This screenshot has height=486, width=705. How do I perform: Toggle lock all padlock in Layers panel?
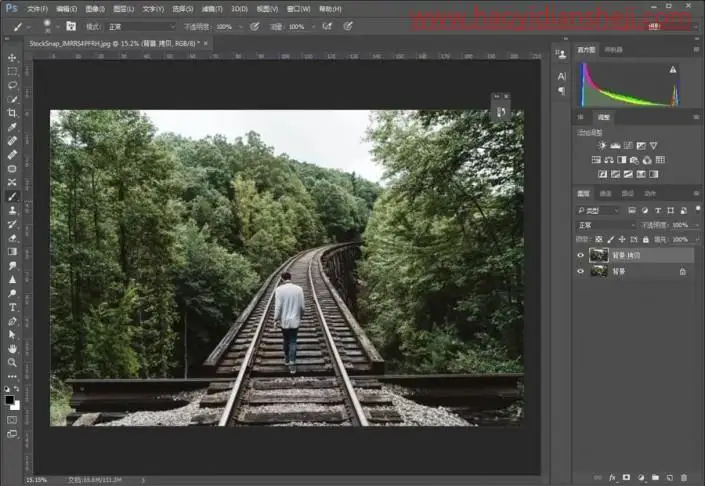(646, 239)
